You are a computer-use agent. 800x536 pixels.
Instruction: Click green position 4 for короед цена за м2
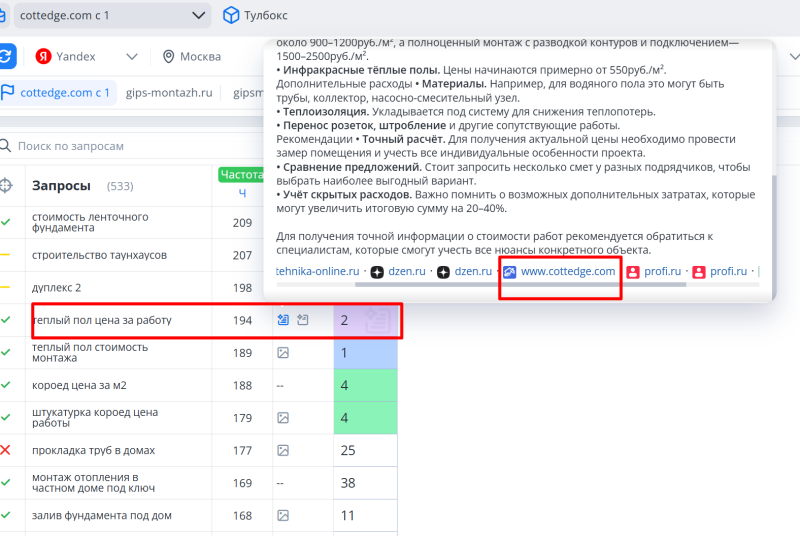[x=365, y=385]
